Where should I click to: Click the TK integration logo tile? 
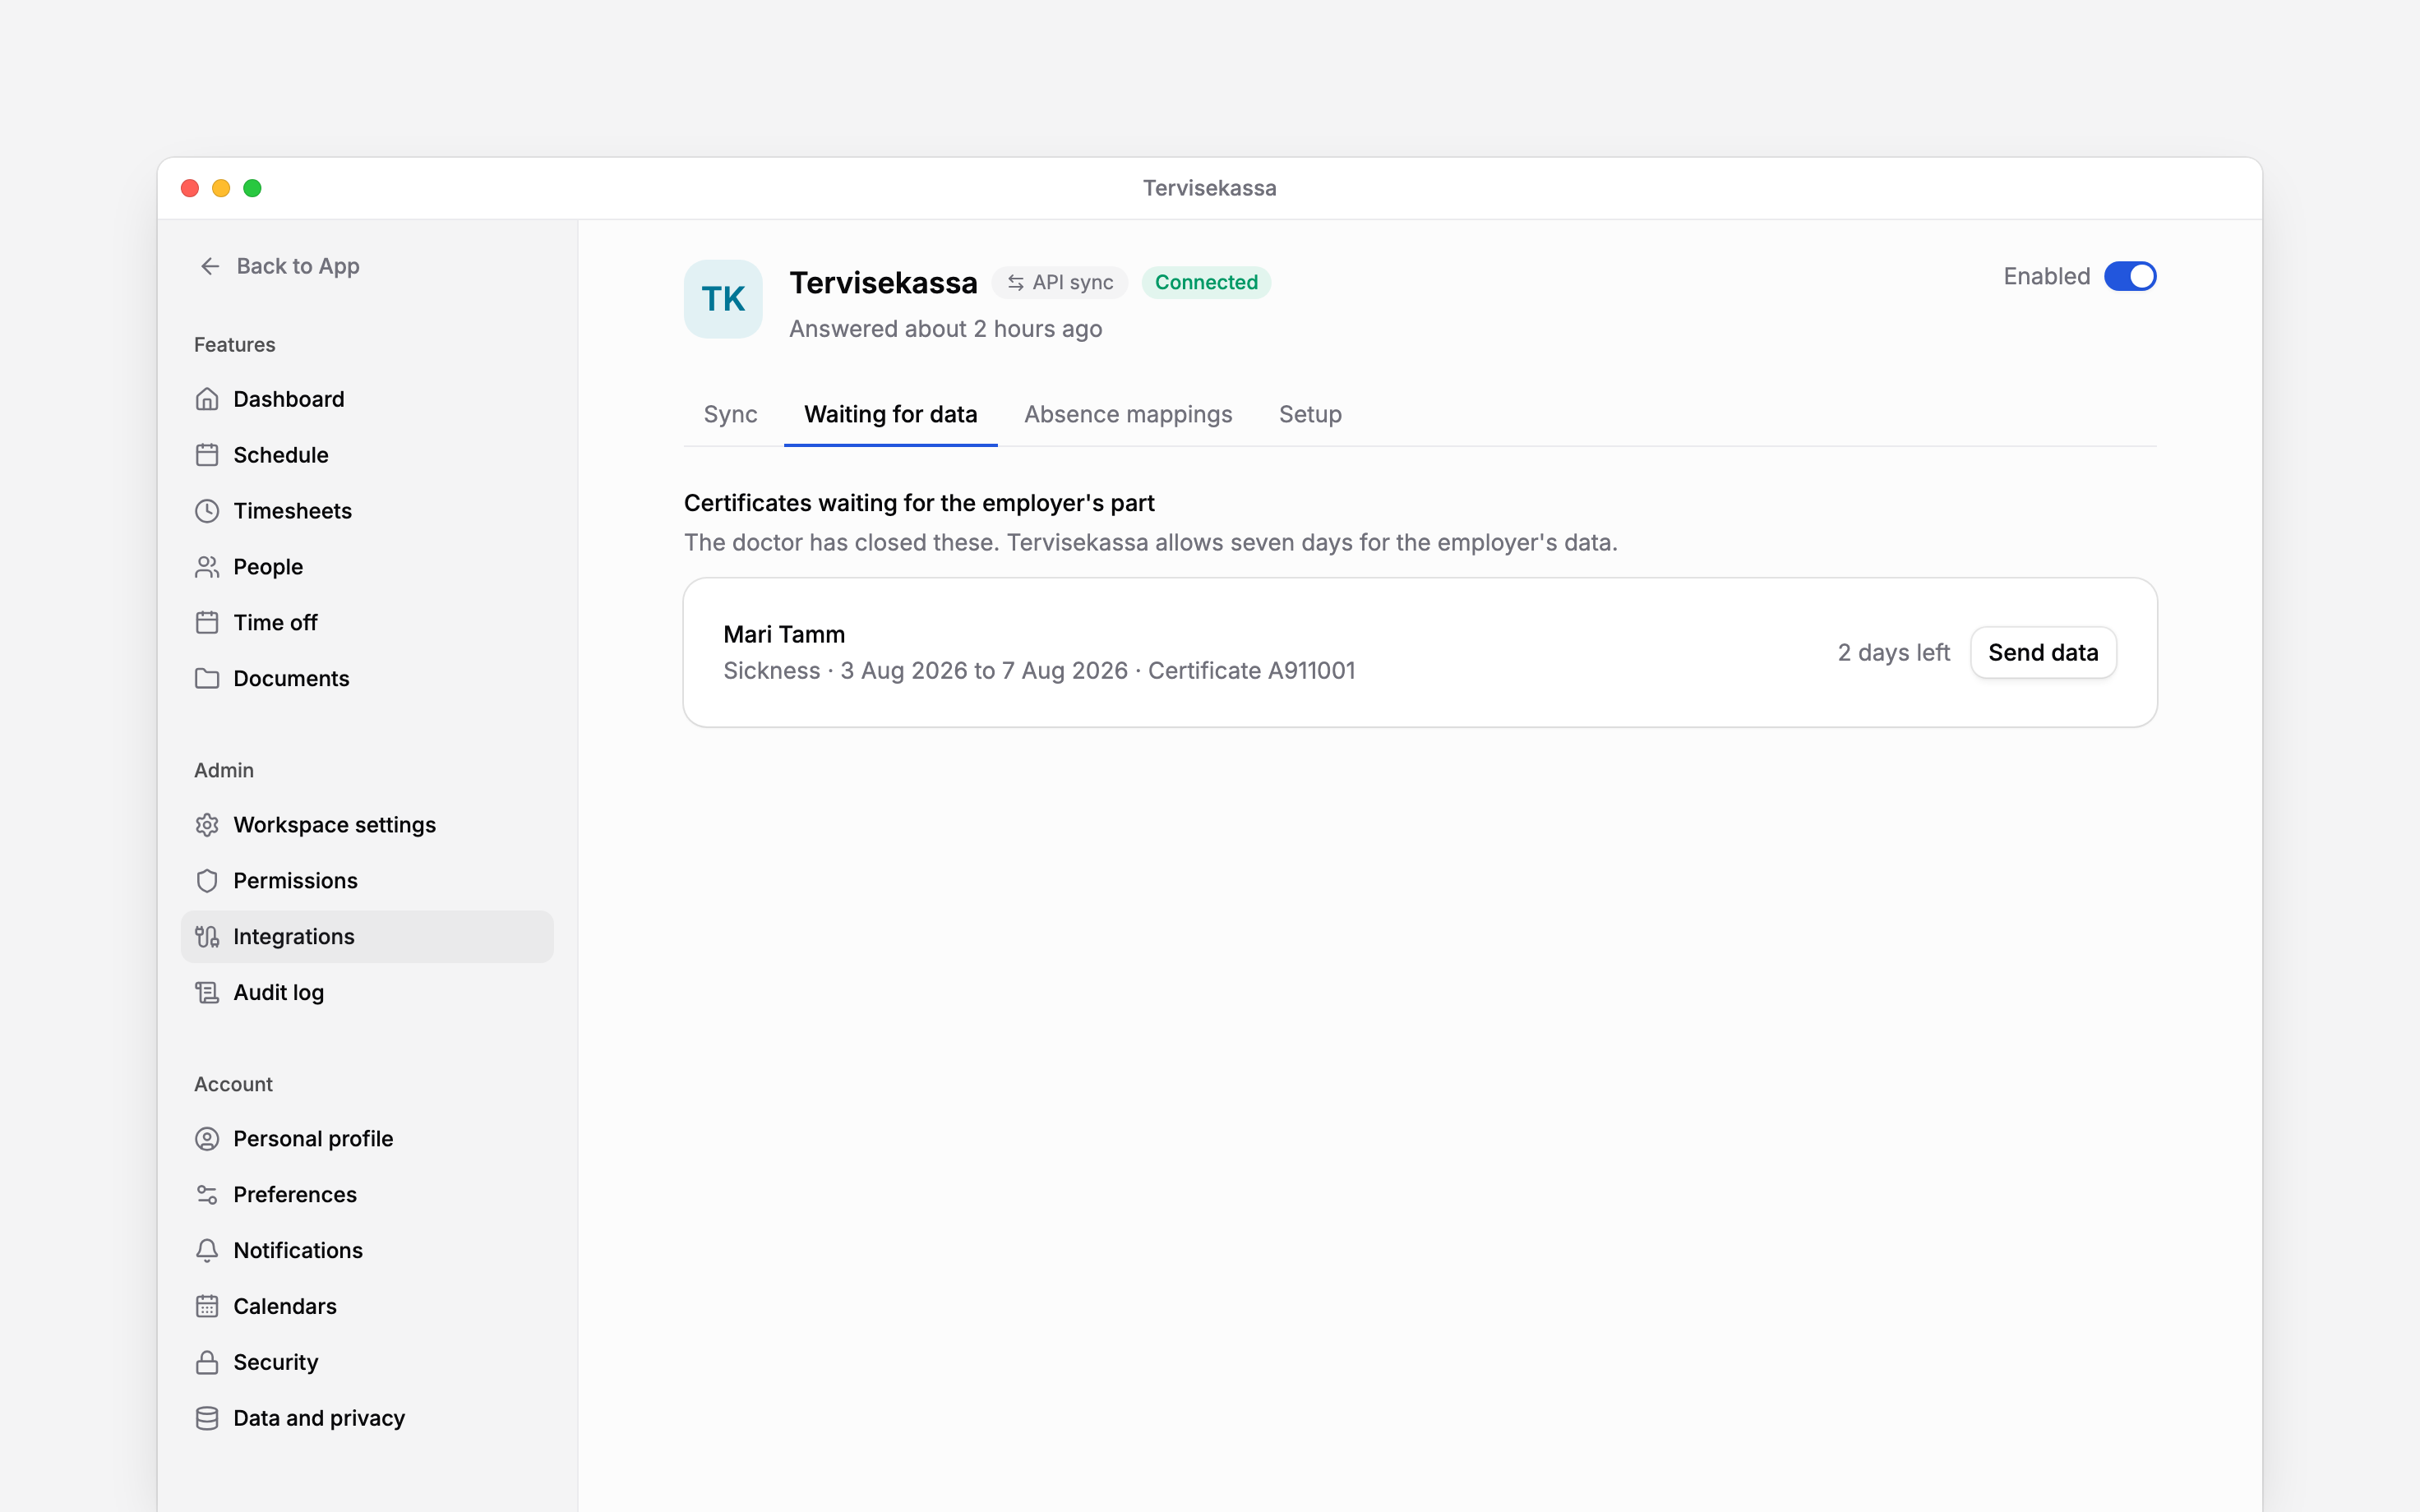pos(723,299)
